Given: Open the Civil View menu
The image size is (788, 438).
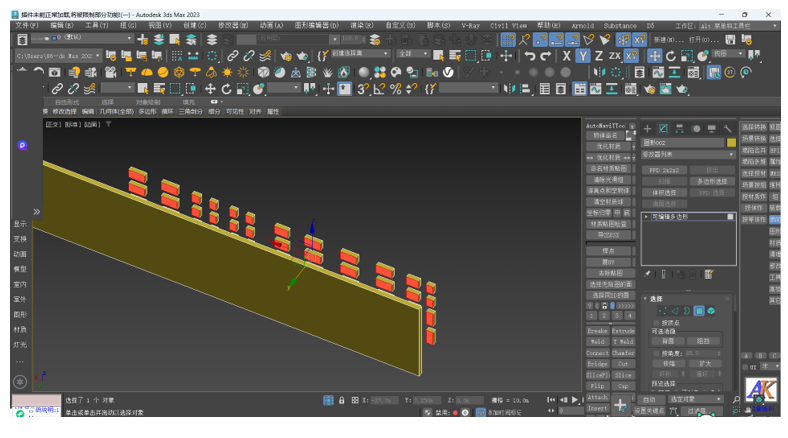Looking at the screenshot, I should (x=508, y=26).
